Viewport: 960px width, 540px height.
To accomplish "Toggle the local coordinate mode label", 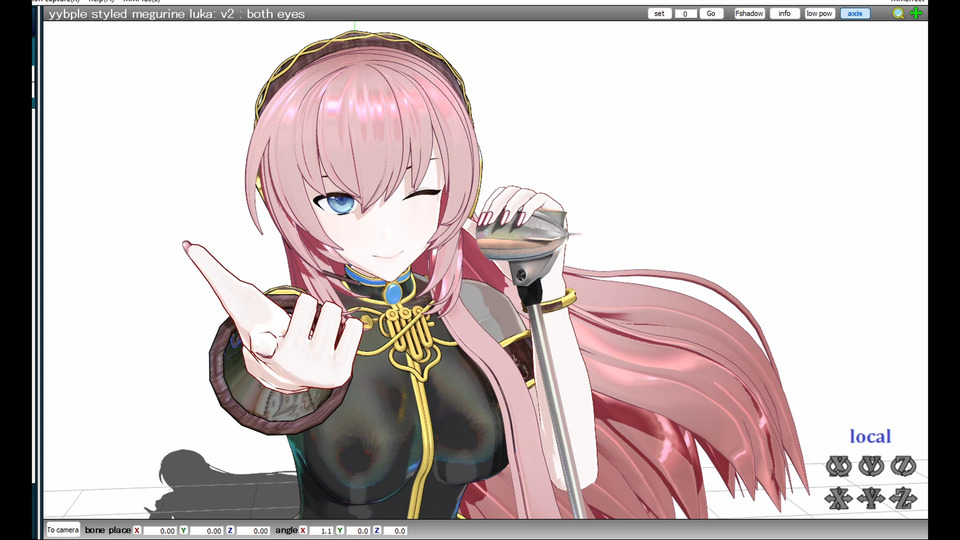I will [x=870, y=437].
